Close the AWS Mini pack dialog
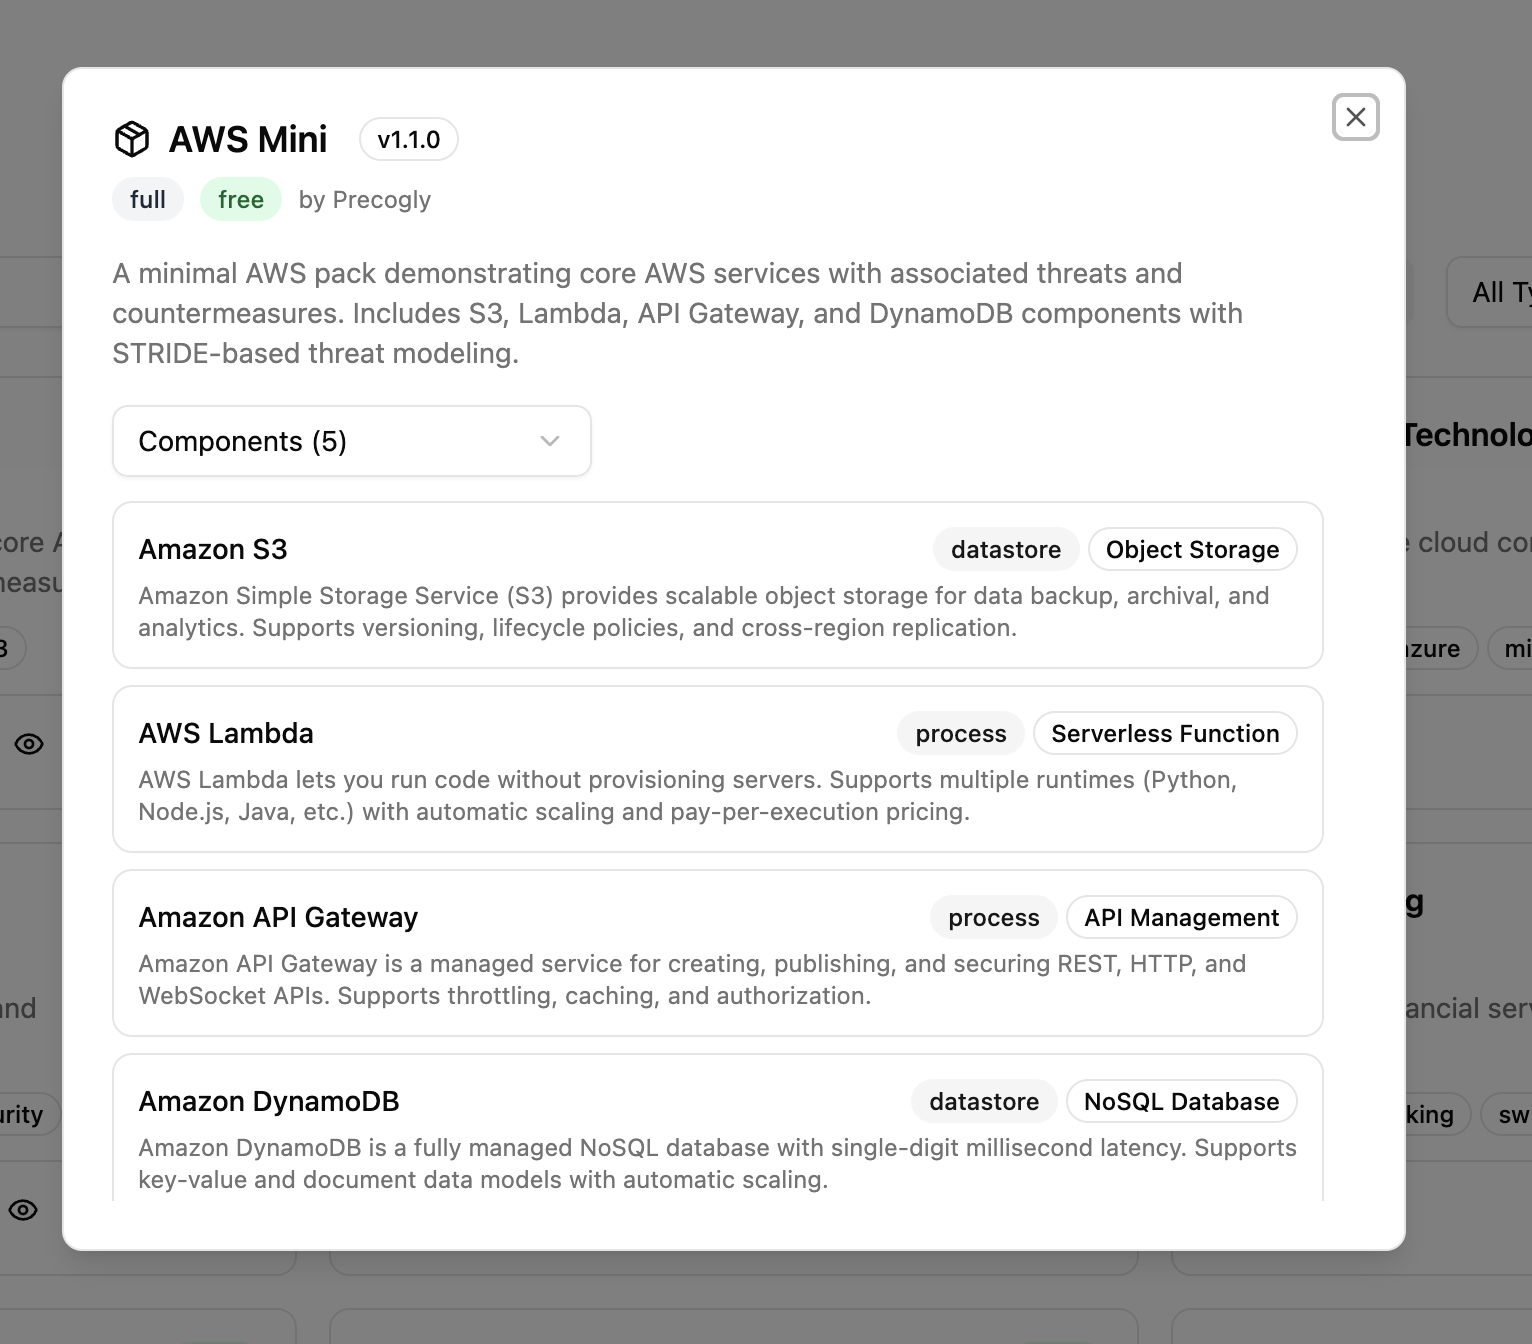The height and width of the screenshot is (1344, 1532). 1355,117
